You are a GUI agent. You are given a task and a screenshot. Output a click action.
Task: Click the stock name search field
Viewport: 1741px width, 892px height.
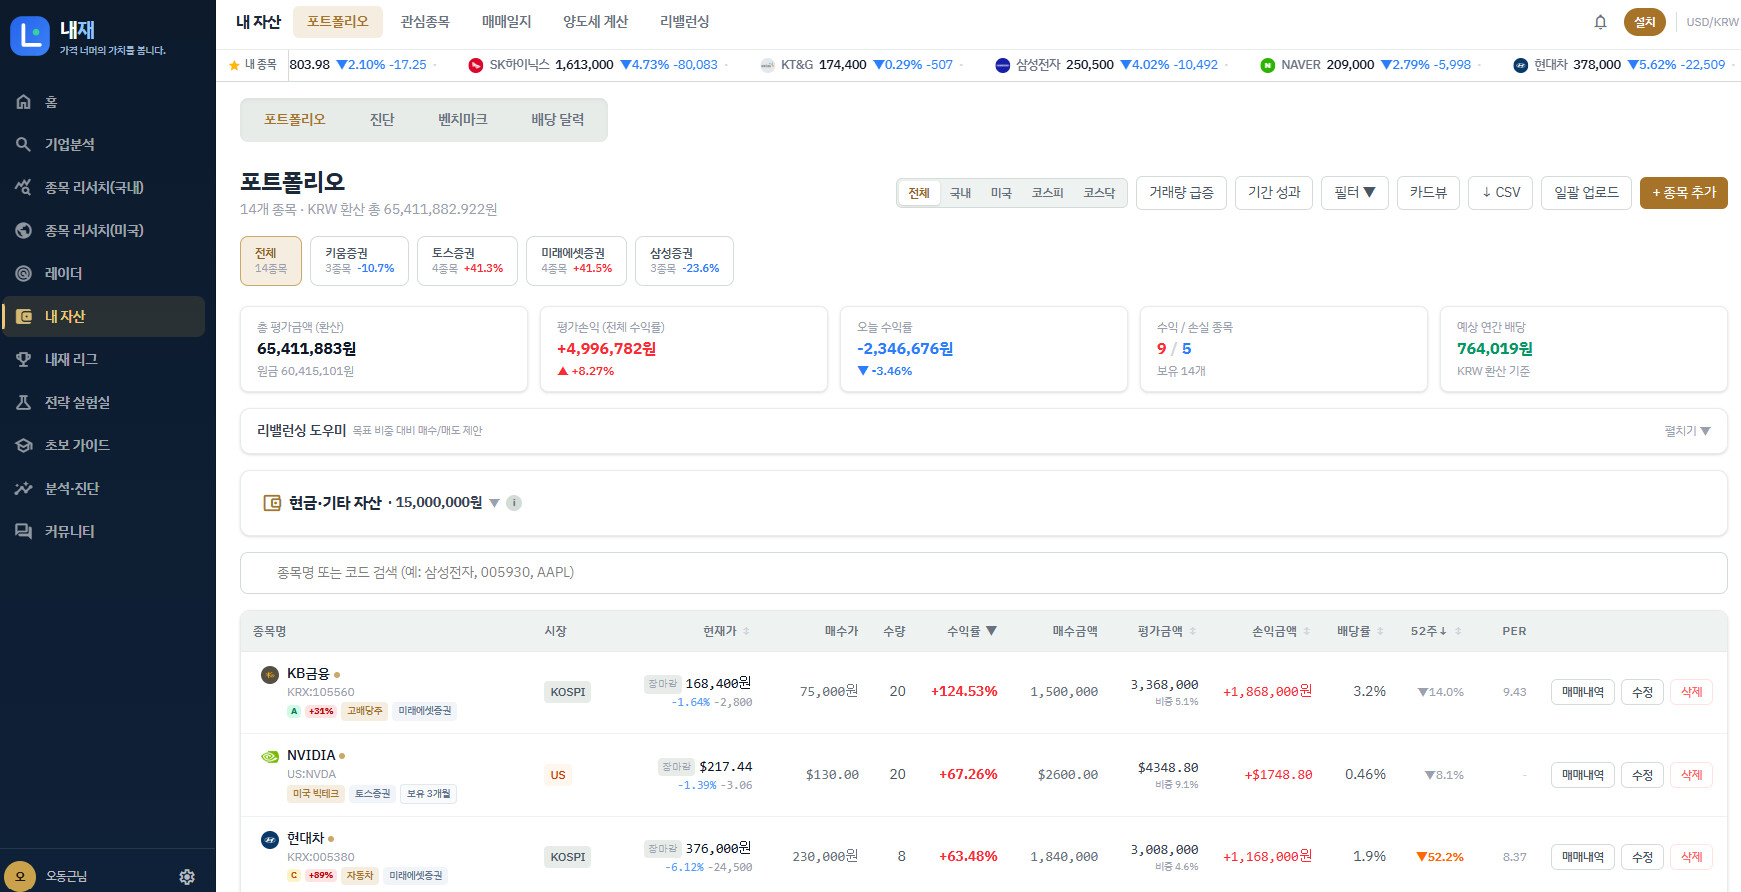pyautogui.click(x=983, y=573)
